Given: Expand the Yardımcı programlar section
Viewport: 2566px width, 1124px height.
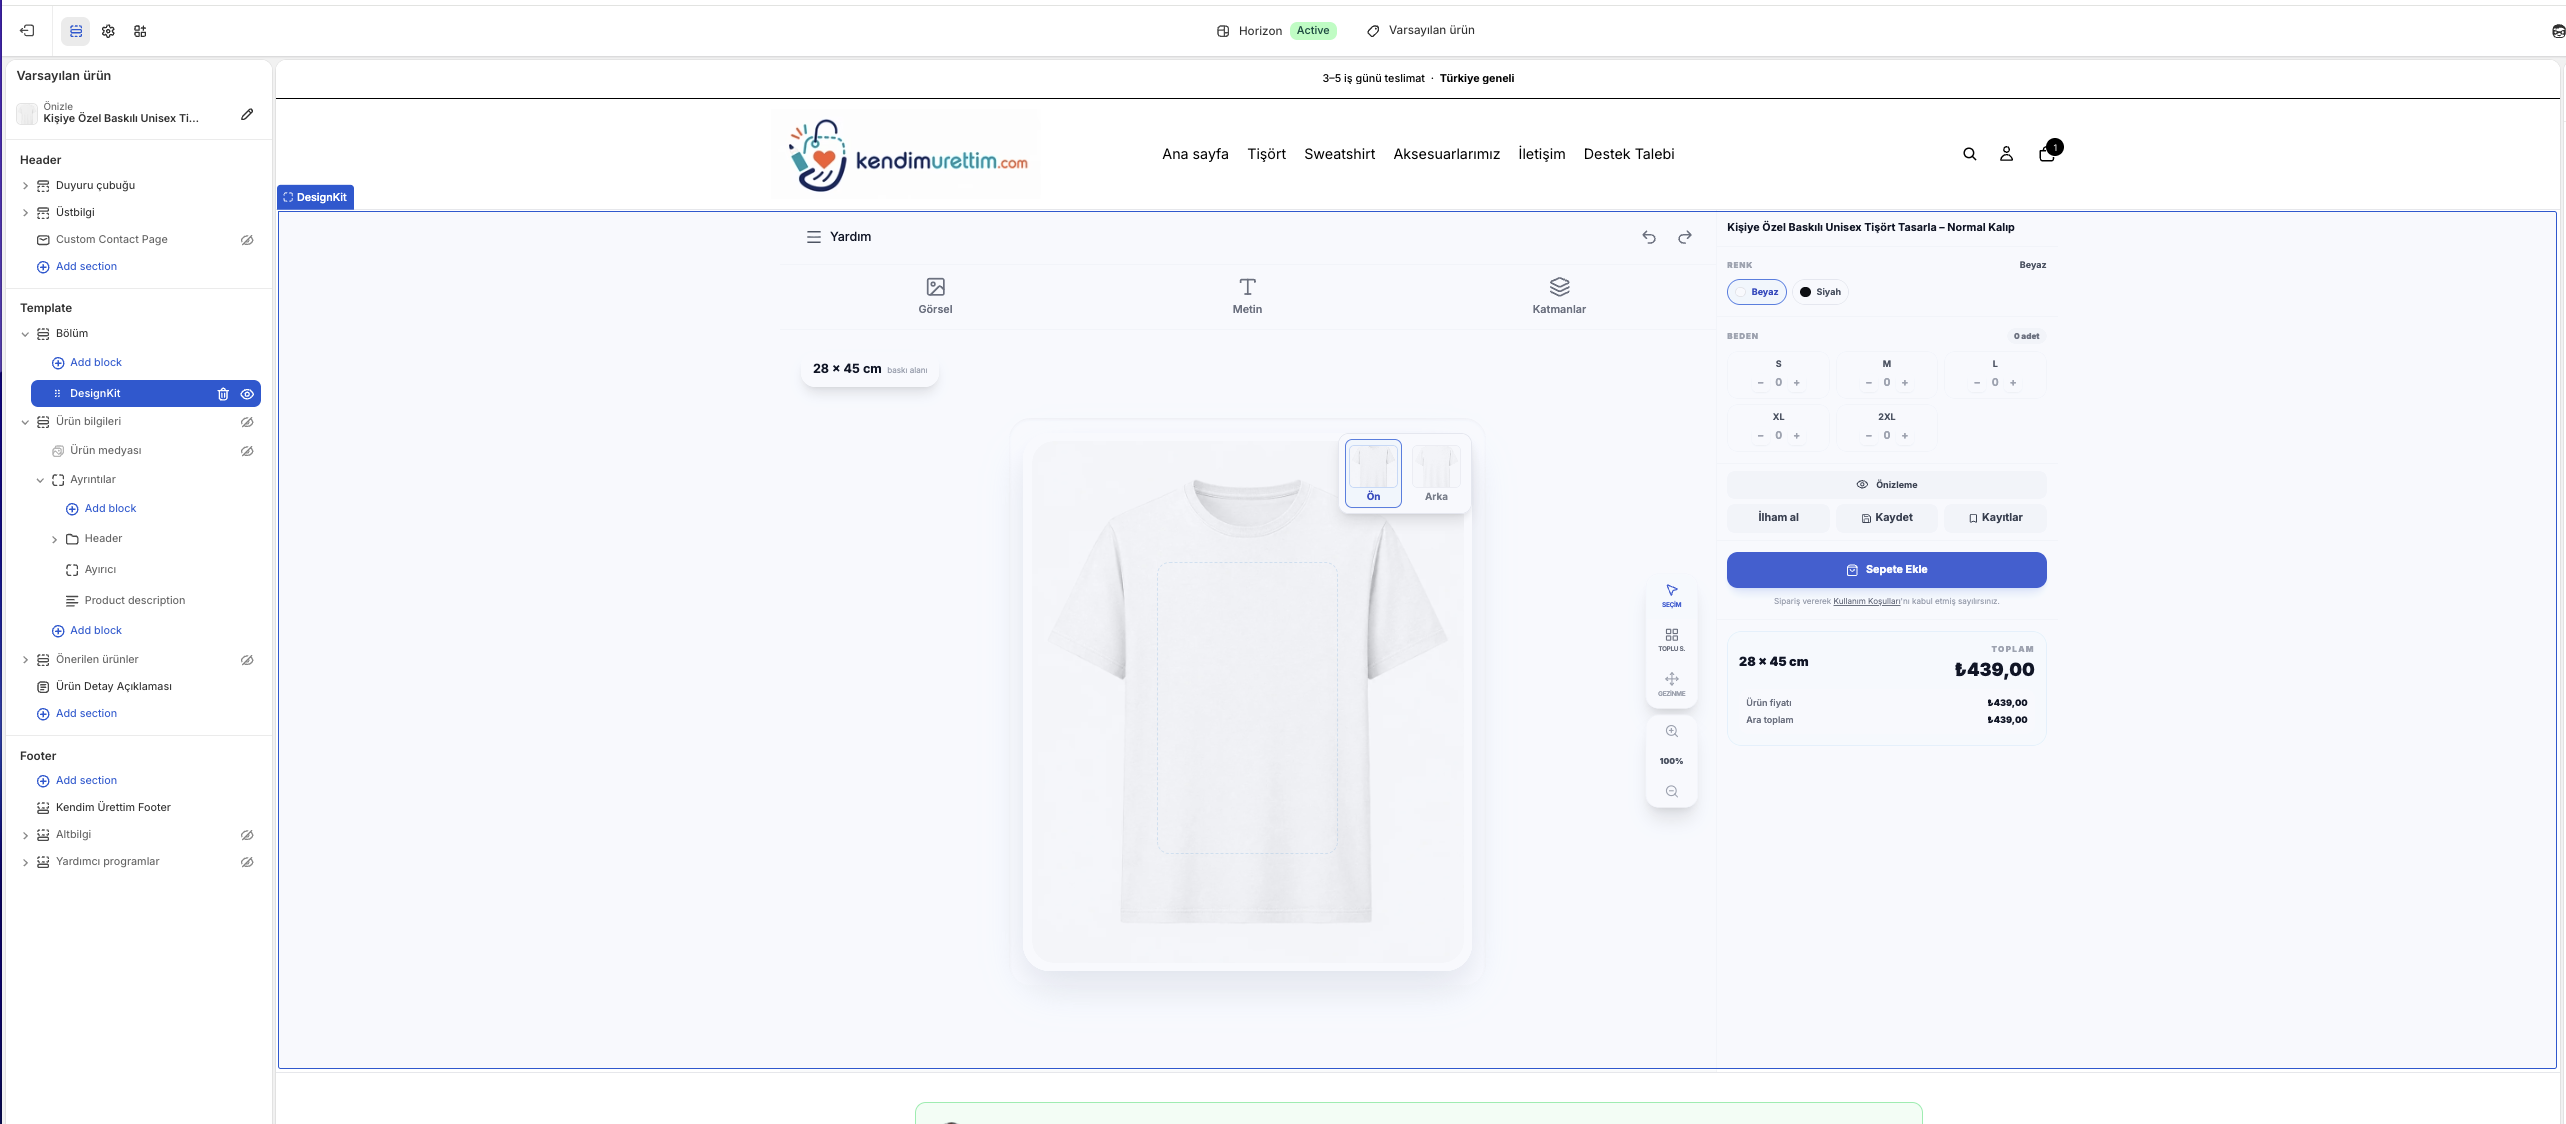Looking at the screenshot, I should 25,862.
